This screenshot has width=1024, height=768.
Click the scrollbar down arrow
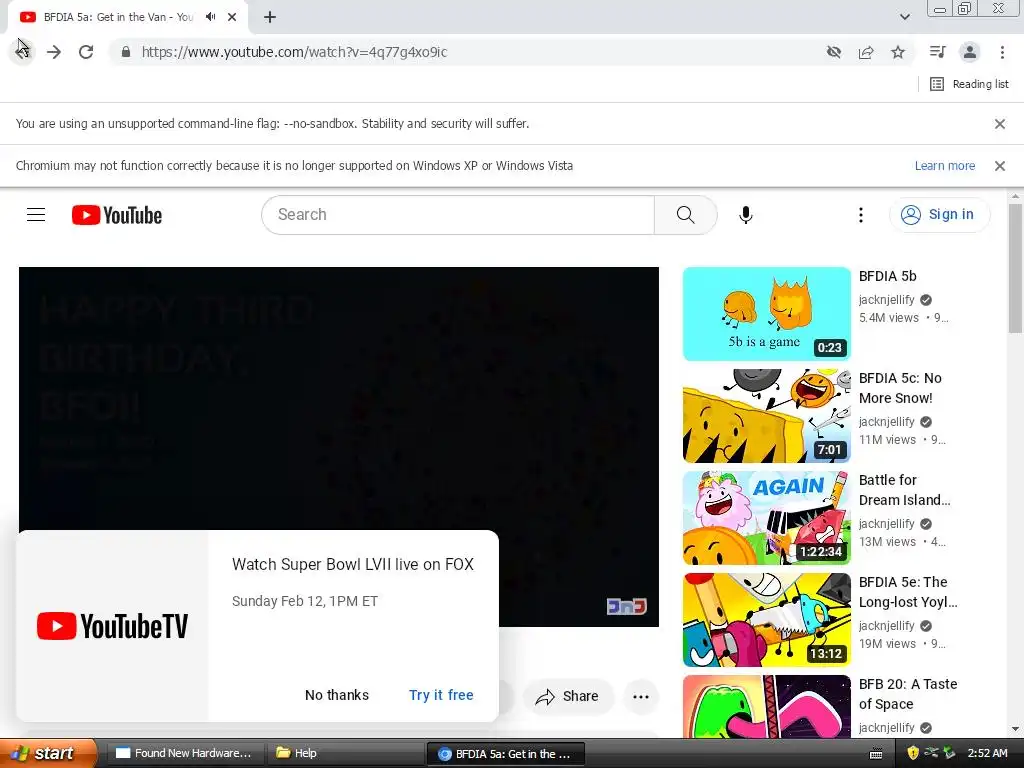coord(1015,729)
